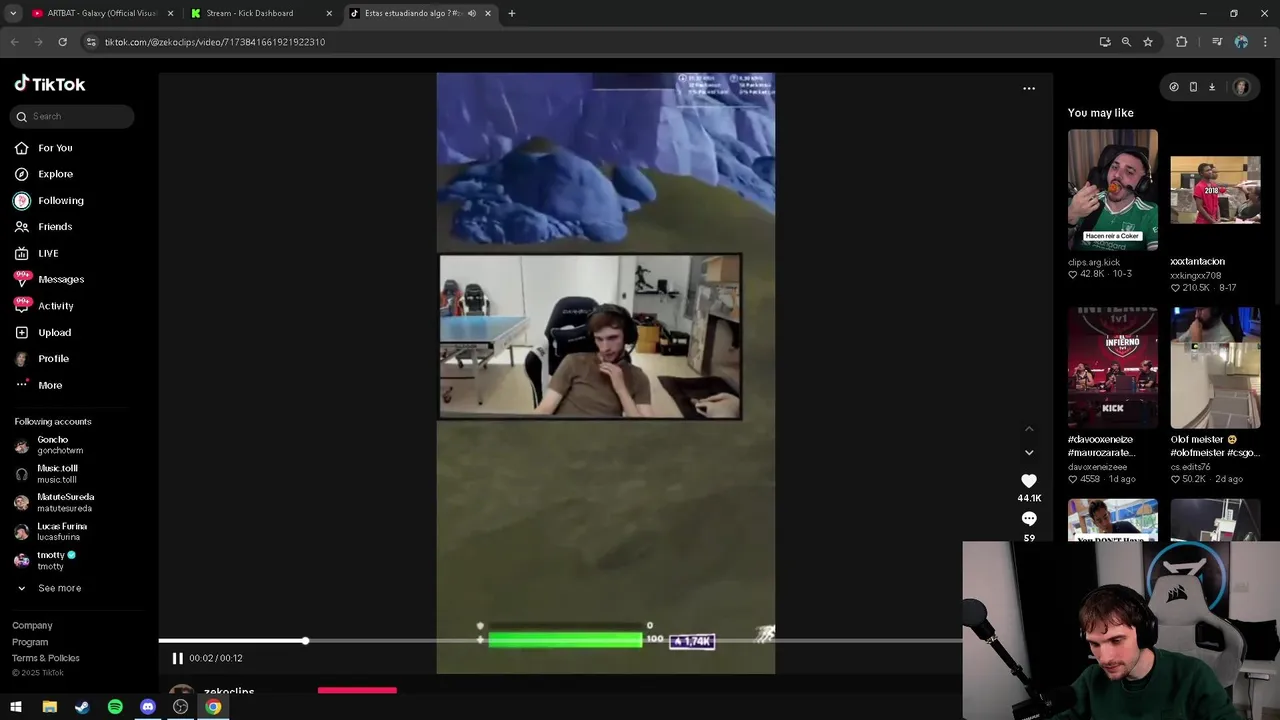The image size is (1280, 720).
Task: Open the INFIERNO Kick suggested video
Action: click(1112, 368)
